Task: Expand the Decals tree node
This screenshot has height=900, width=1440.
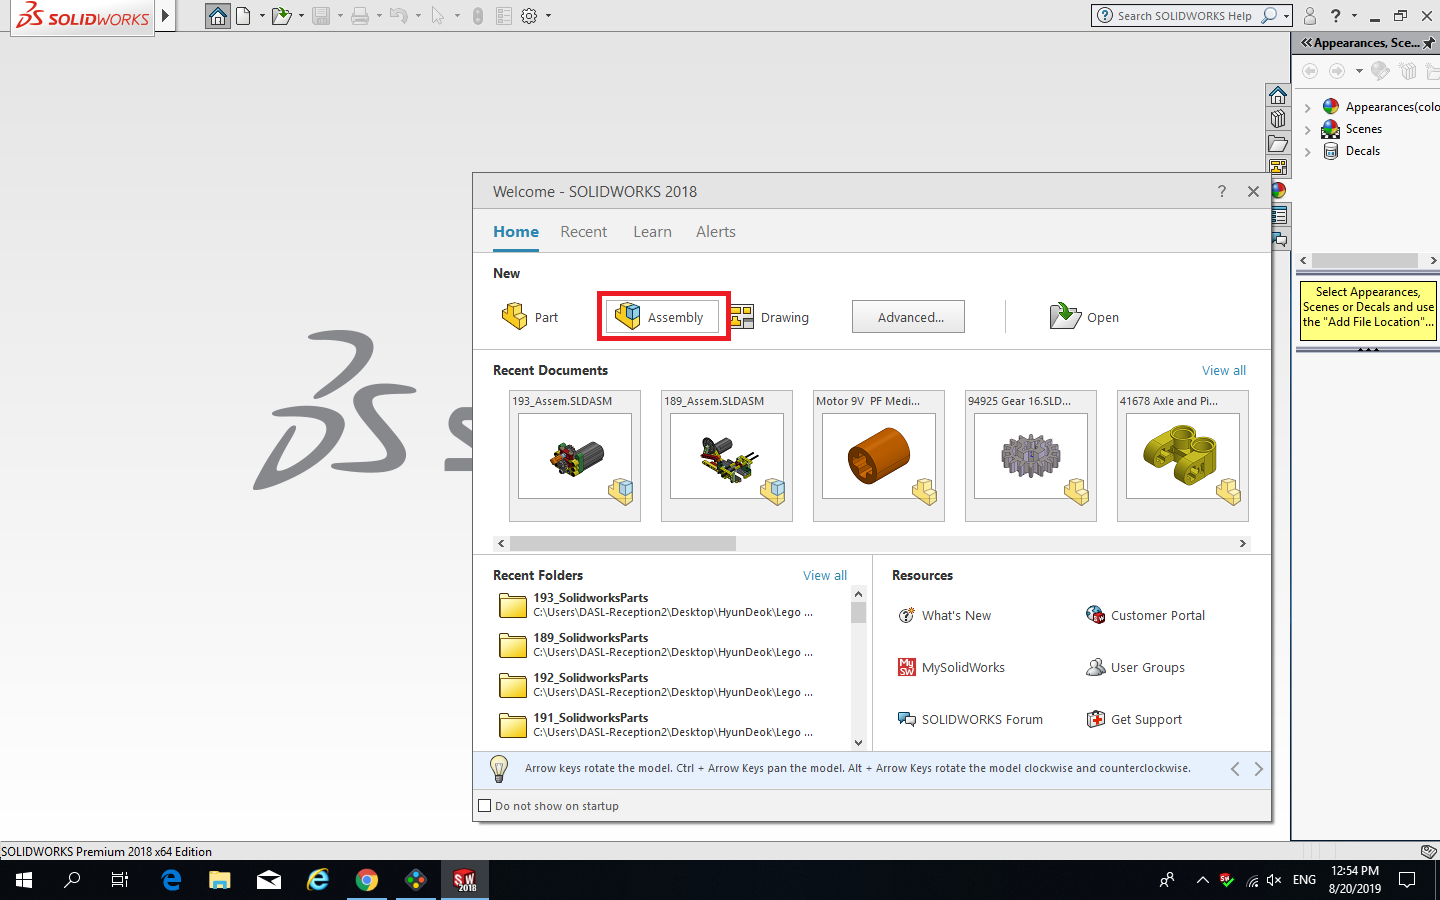Action: coord(1307,151)
